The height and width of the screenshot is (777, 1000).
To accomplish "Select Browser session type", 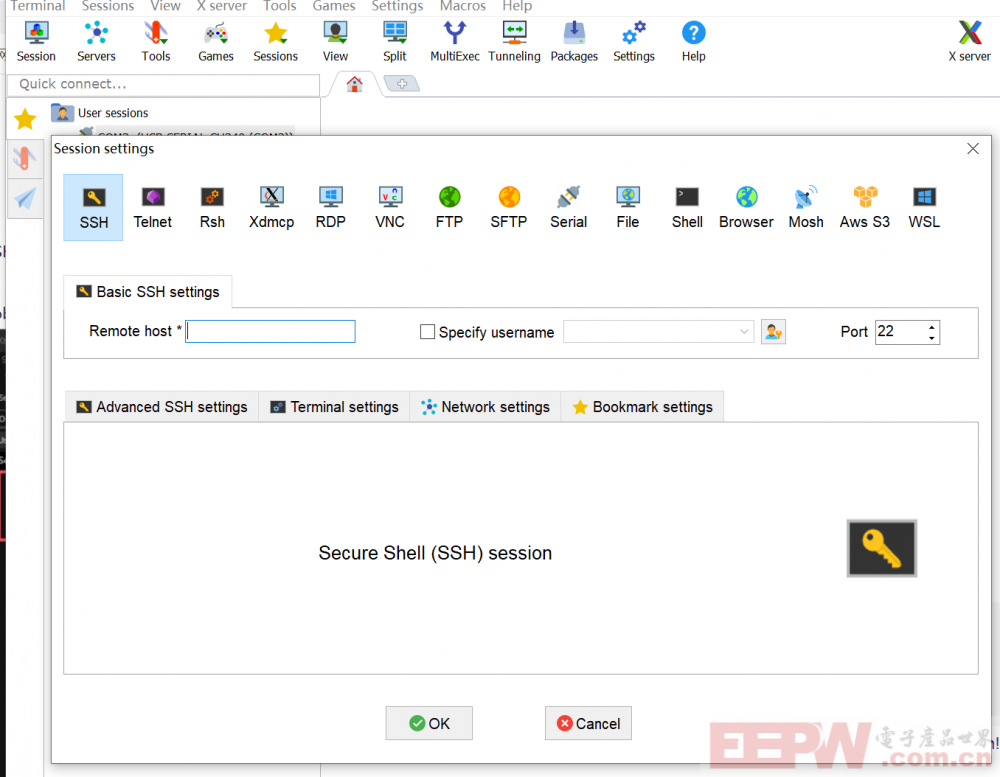I will pyautogui.click(x=746, y=207).
